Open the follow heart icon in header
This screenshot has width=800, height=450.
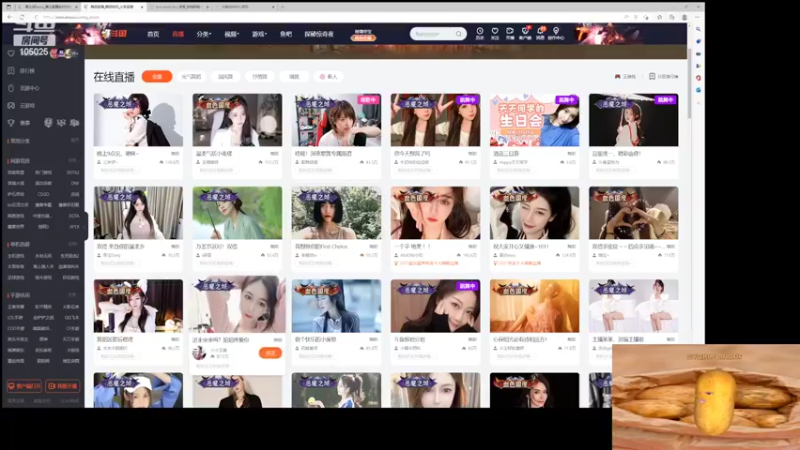pyautogui.click(x=495, y=32)
